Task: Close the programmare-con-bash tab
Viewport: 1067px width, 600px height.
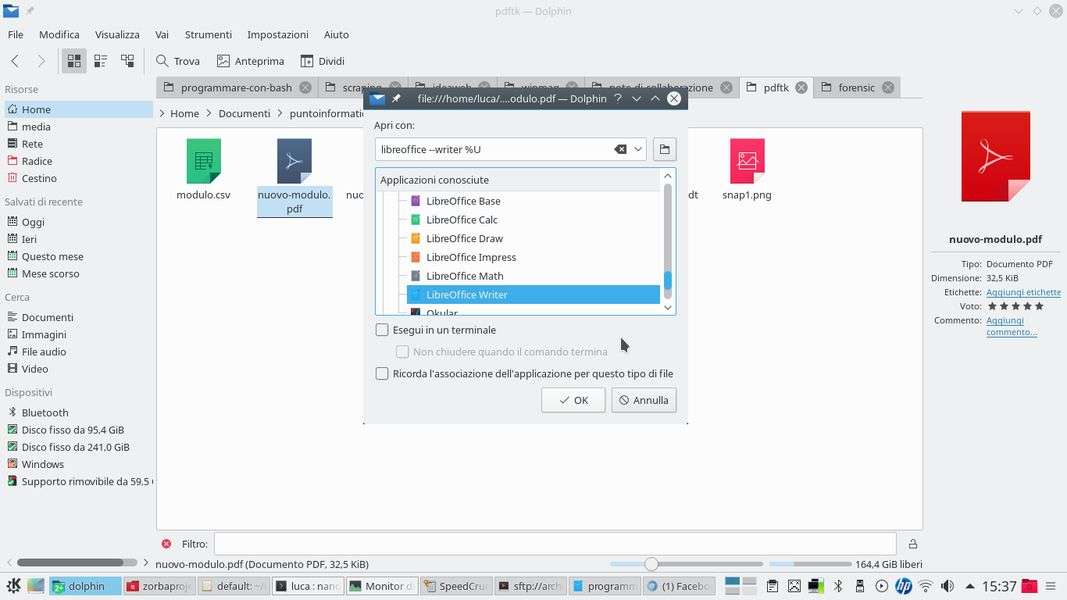Action: [x=306, y=88]
